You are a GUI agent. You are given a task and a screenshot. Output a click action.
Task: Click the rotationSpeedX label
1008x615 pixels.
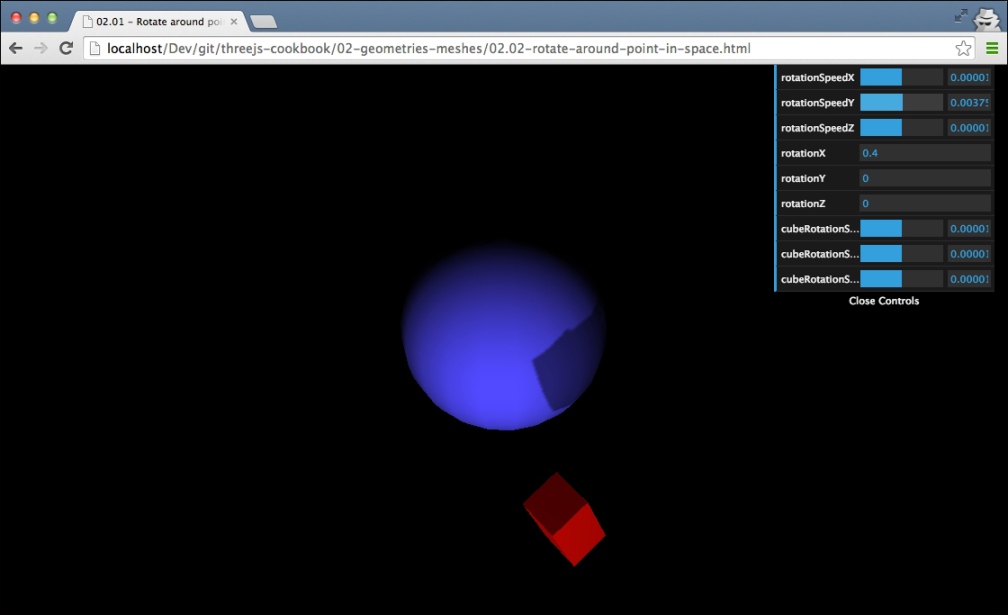tap(817, 78)
